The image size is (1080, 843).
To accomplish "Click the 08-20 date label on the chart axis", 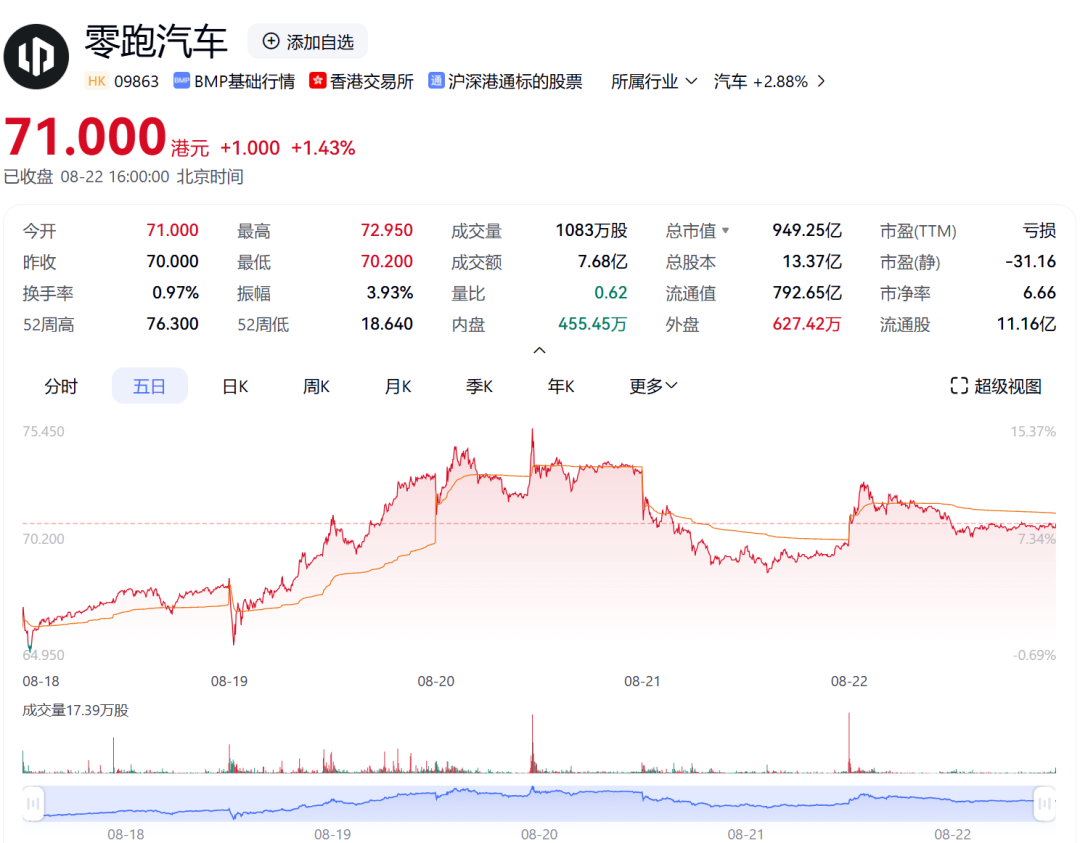I will pos(436,681).
